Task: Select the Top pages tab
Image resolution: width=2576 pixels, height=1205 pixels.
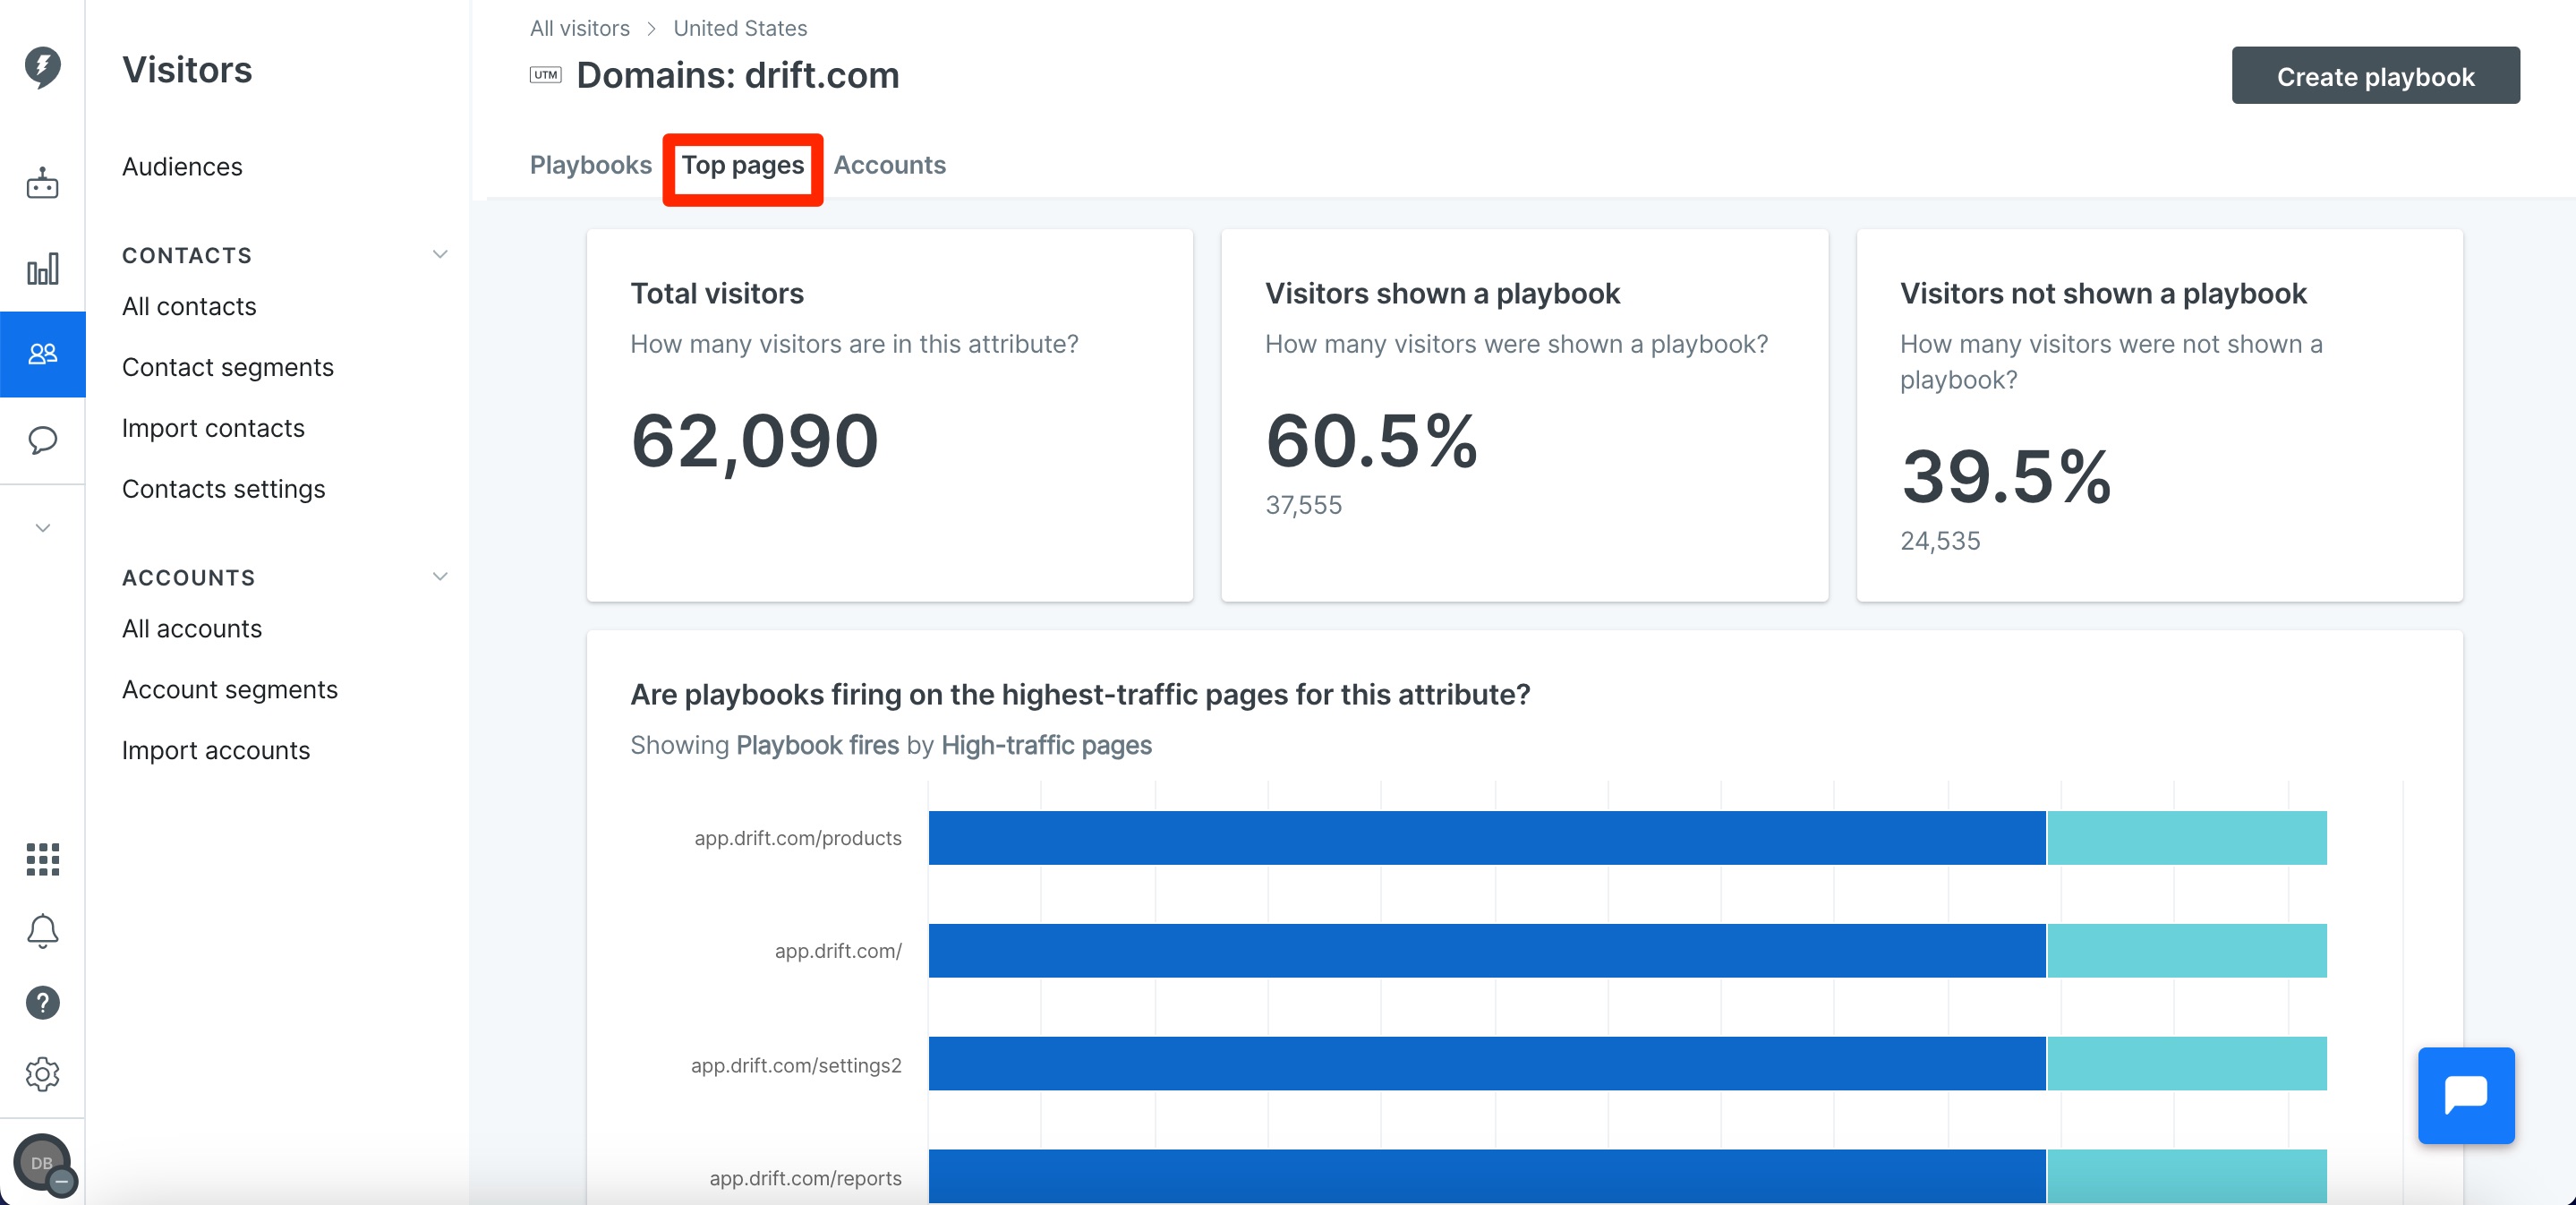Action: (742, 165)
